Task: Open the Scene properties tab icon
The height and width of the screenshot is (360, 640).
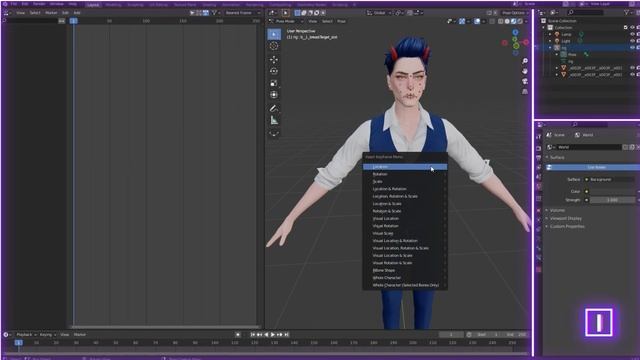Action: 538,177
